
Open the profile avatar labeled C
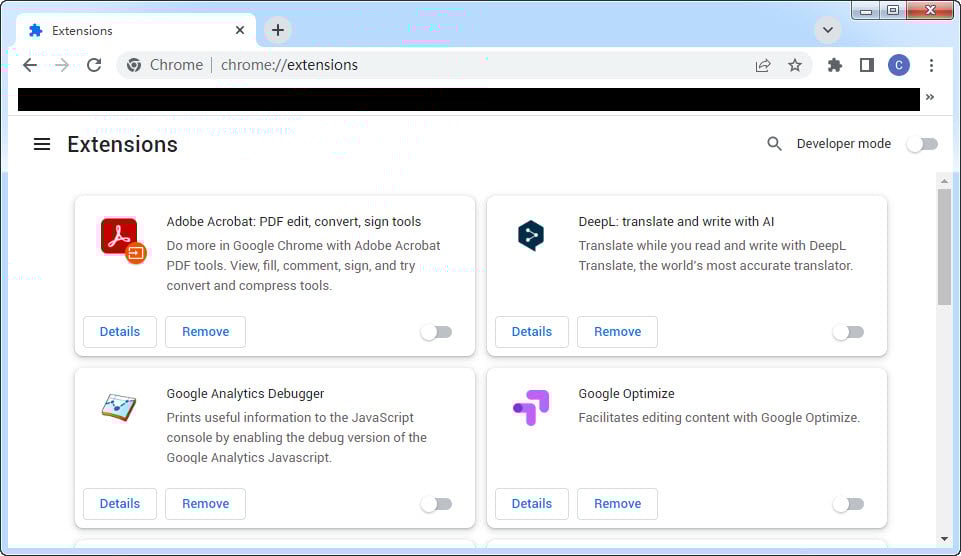(898, 65)
